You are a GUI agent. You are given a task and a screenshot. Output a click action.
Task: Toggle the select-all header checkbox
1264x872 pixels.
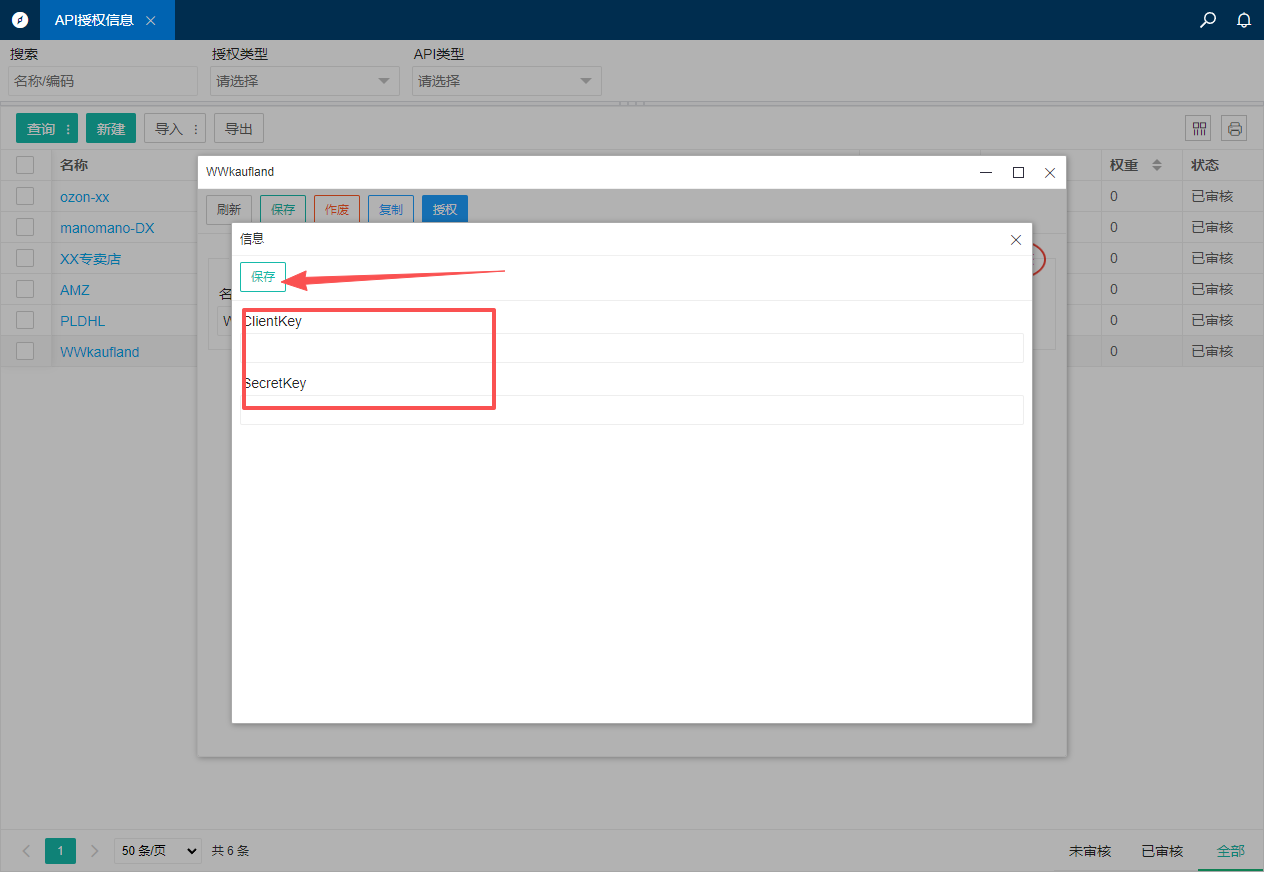[x=25, y=165]
